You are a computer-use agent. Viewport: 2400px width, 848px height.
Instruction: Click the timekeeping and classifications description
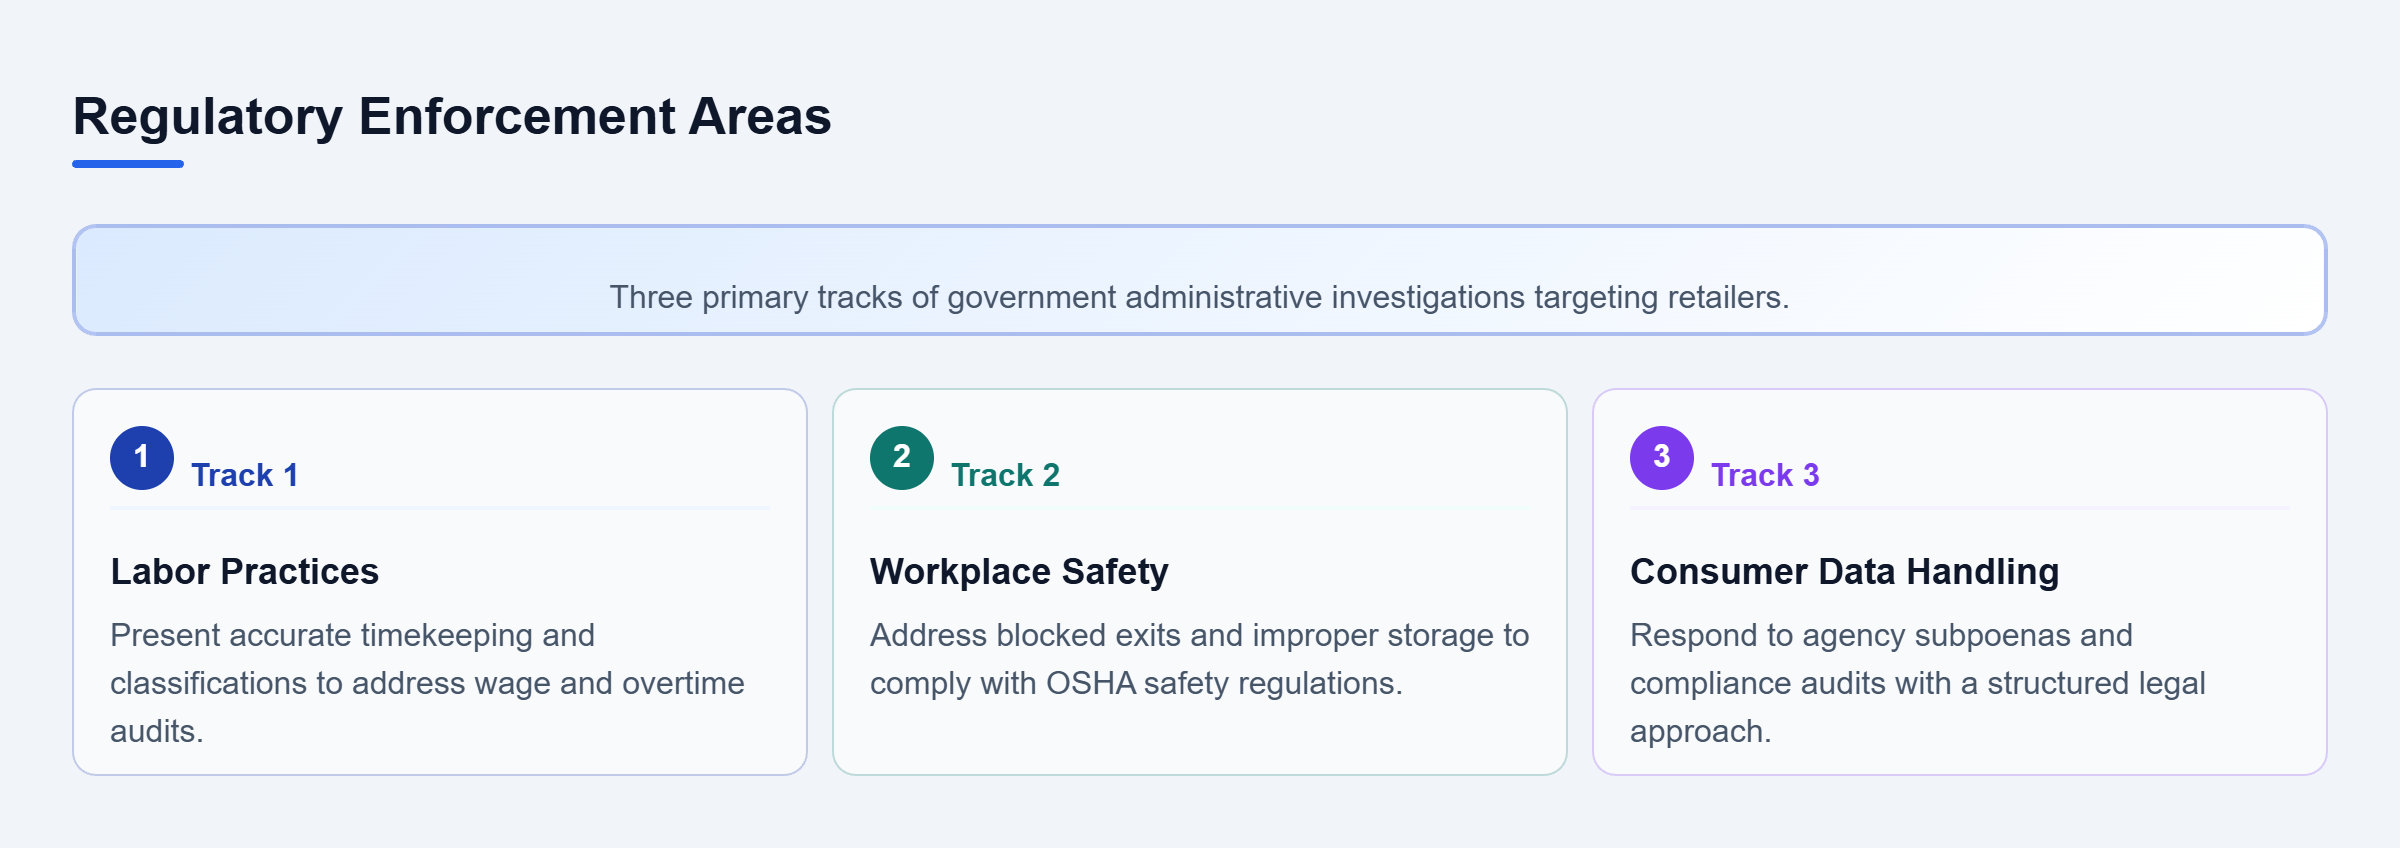point(428,683)
